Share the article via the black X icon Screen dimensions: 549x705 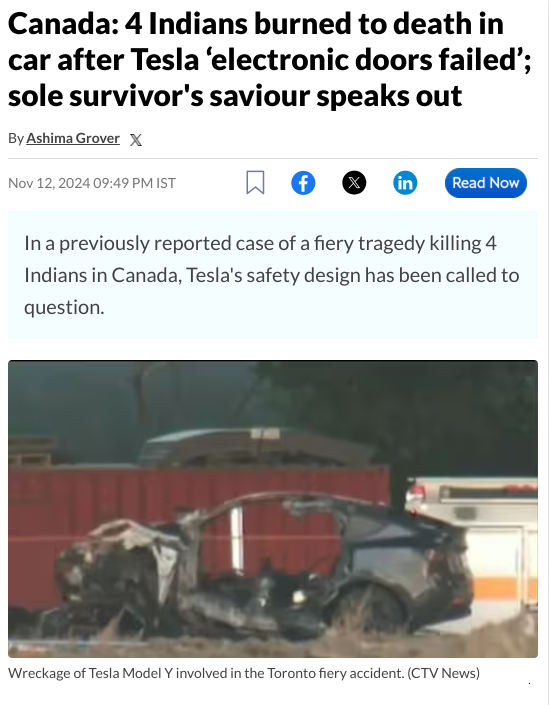point(354,183)
